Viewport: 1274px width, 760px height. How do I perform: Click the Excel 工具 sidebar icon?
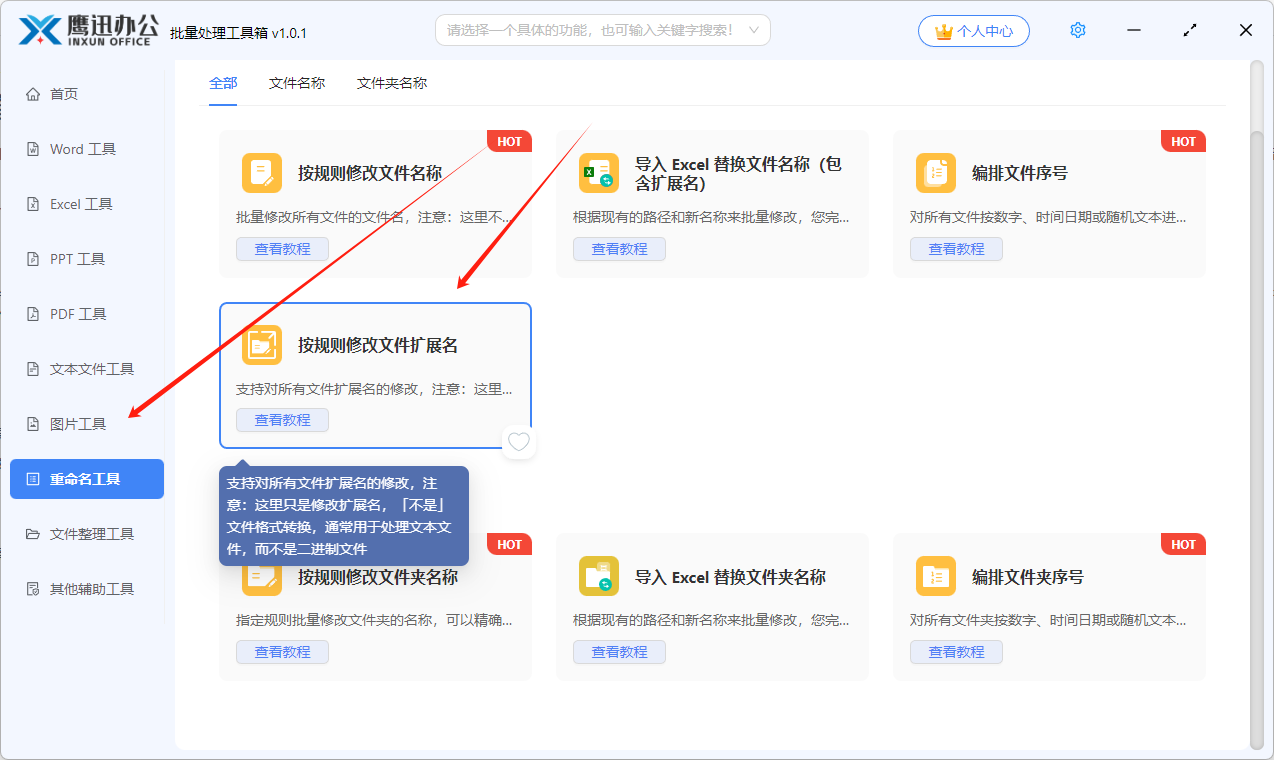(33, 204)
